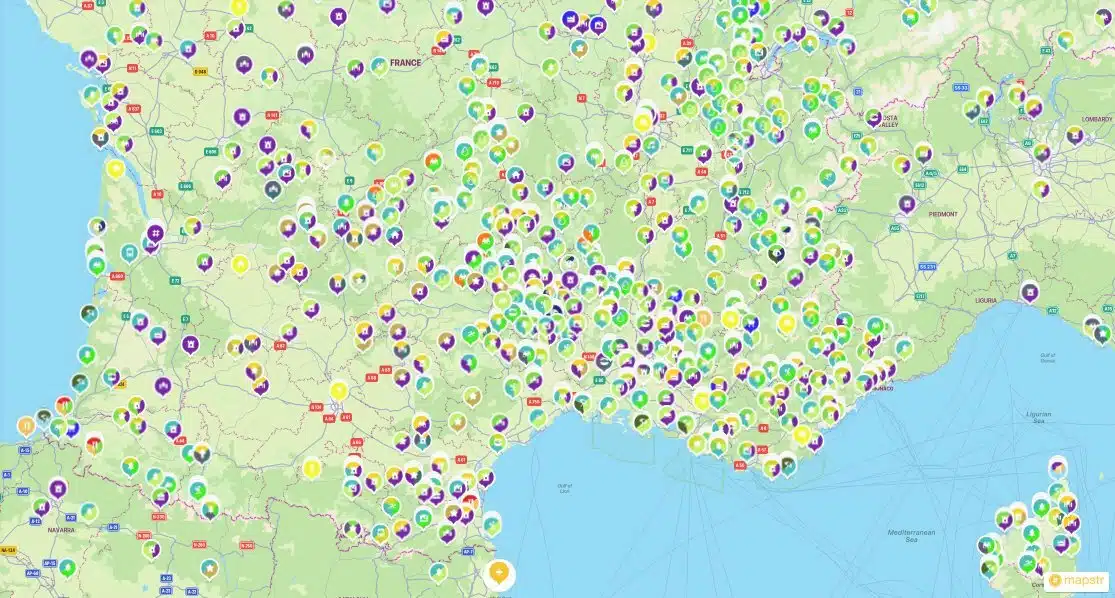This screenshot has height=598, width=1115.
Task: Click the teal pin below the AP-7 road sign
Action: pos(438,571)
